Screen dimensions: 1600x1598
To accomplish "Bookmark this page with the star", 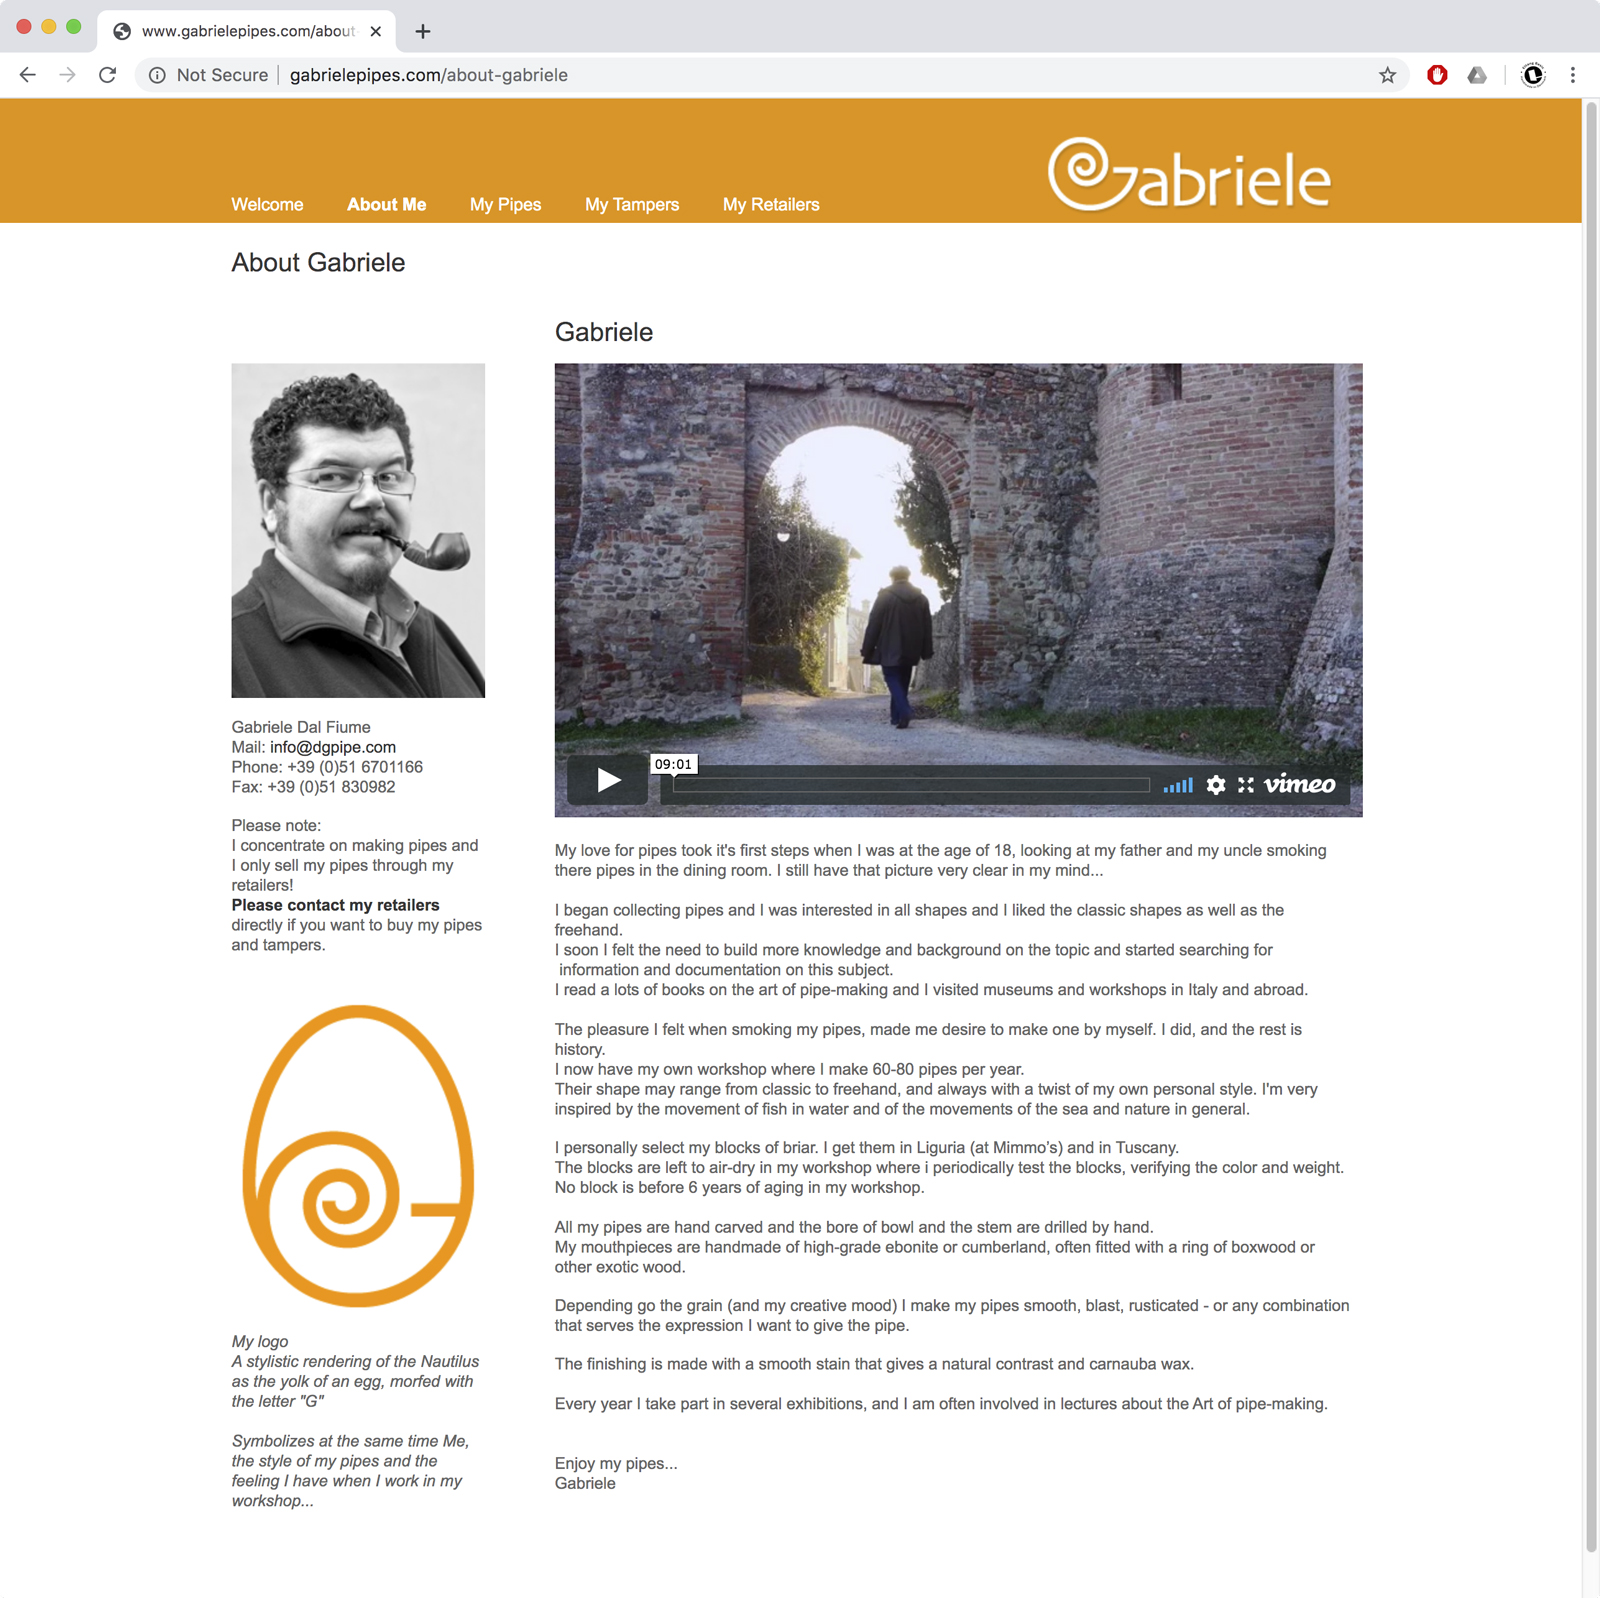I will (1387, 75).
